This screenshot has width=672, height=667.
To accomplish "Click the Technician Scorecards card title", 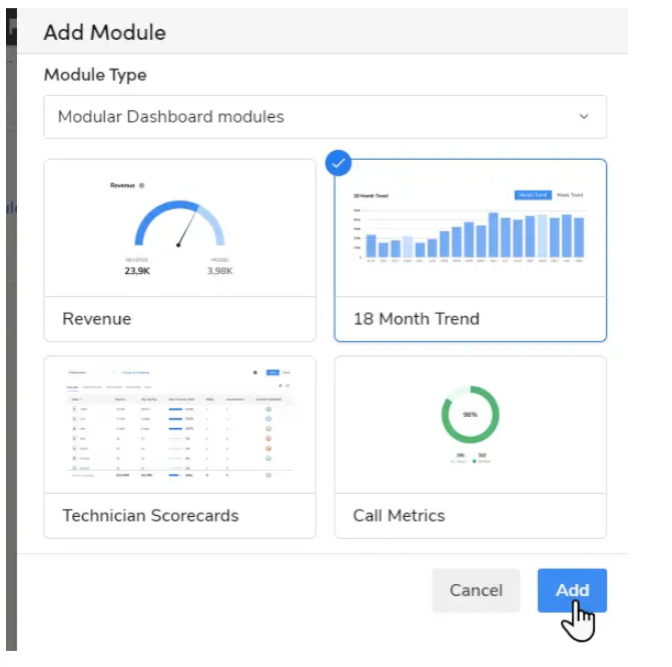I will pyautogui.click(x=150, y=515).
